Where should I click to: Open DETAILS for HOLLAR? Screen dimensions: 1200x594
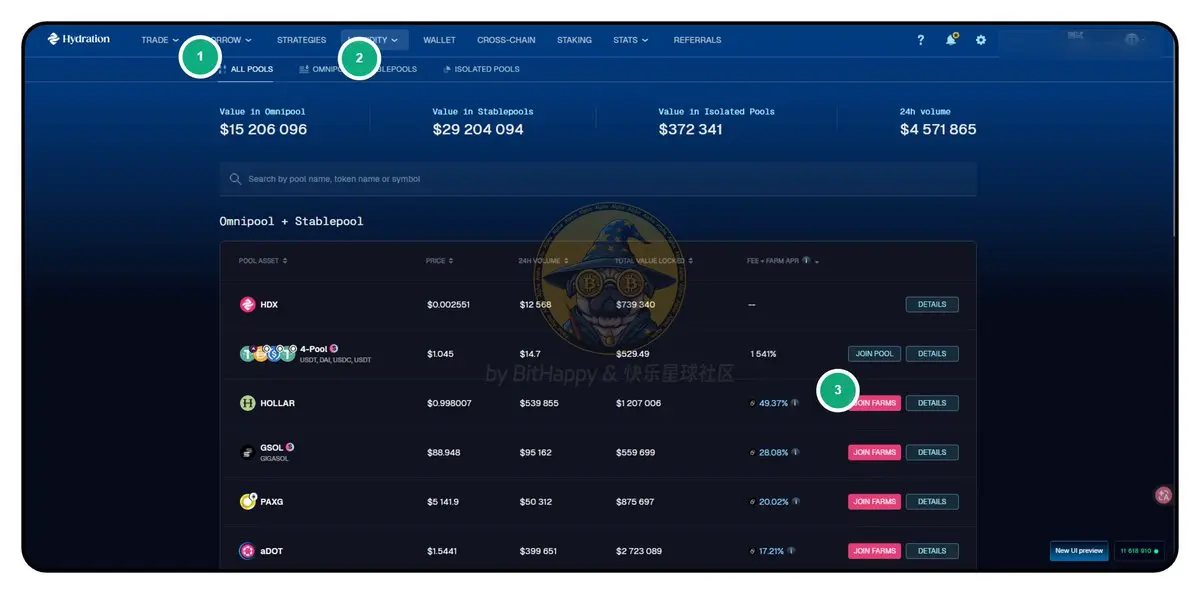tap(932, 403)
